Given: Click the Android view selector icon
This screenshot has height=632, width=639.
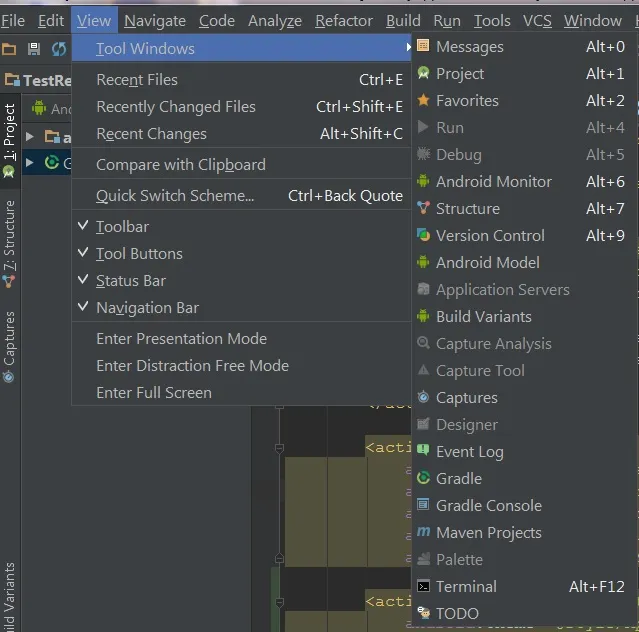Looking at the screenshot, I should pyautogui.click(x=39, y=108).
